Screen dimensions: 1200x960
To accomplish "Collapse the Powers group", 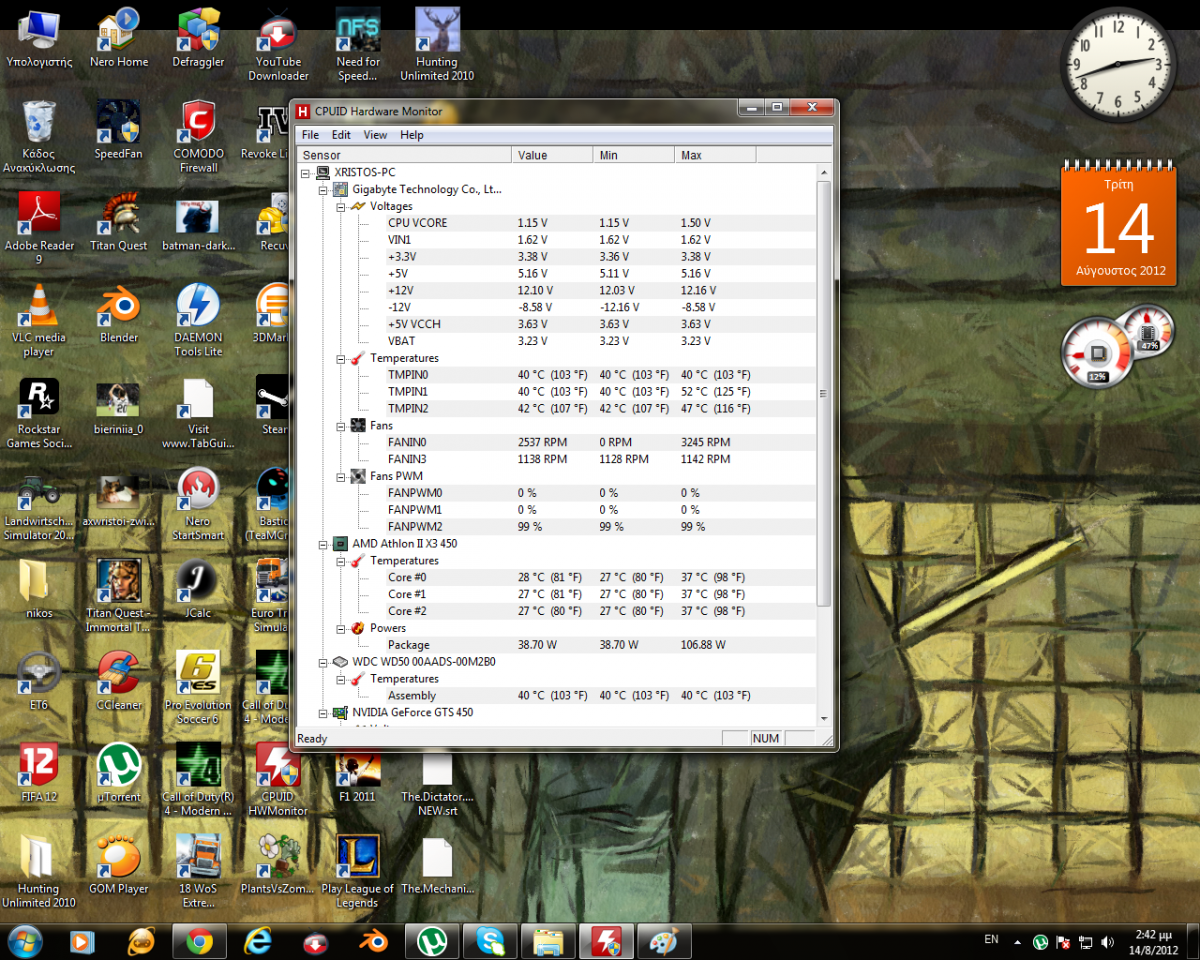I will 341,628.
